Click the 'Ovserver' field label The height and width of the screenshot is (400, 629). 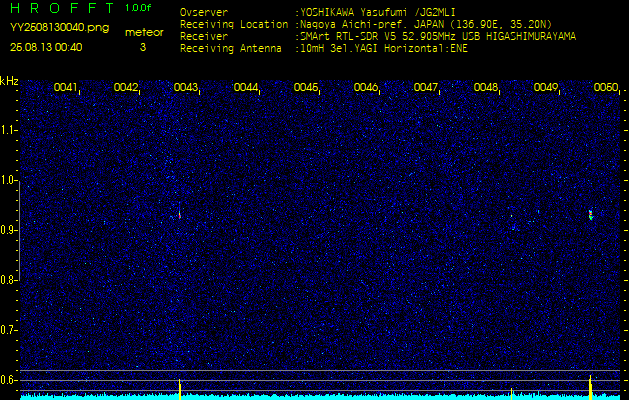204,12
